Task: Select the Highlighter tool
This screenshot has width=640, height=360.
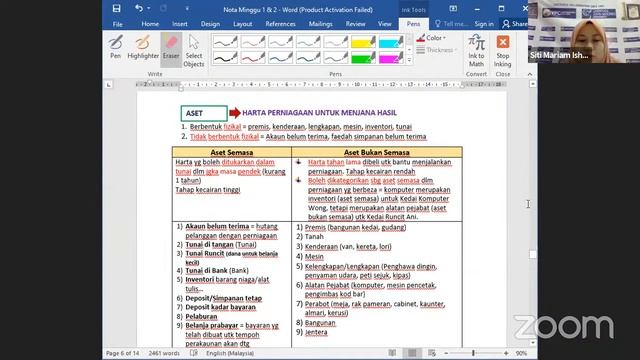Action: pyautogui.click(x=143, y=47)
